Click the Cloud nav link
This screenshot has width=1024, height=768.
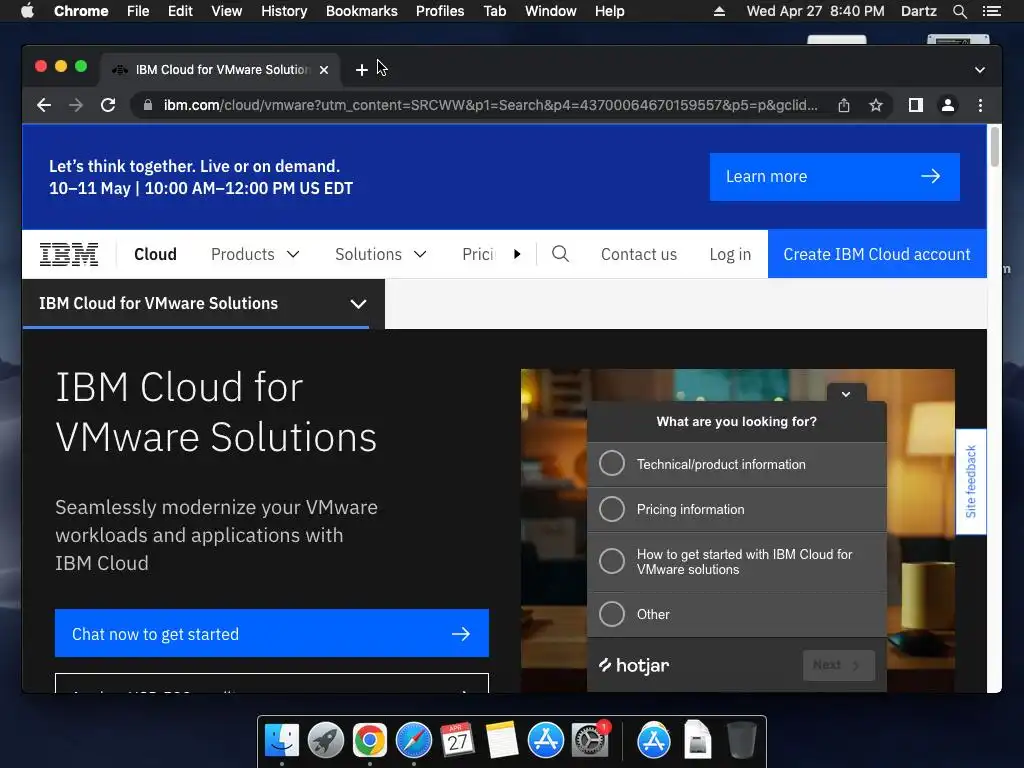(155, 254)
